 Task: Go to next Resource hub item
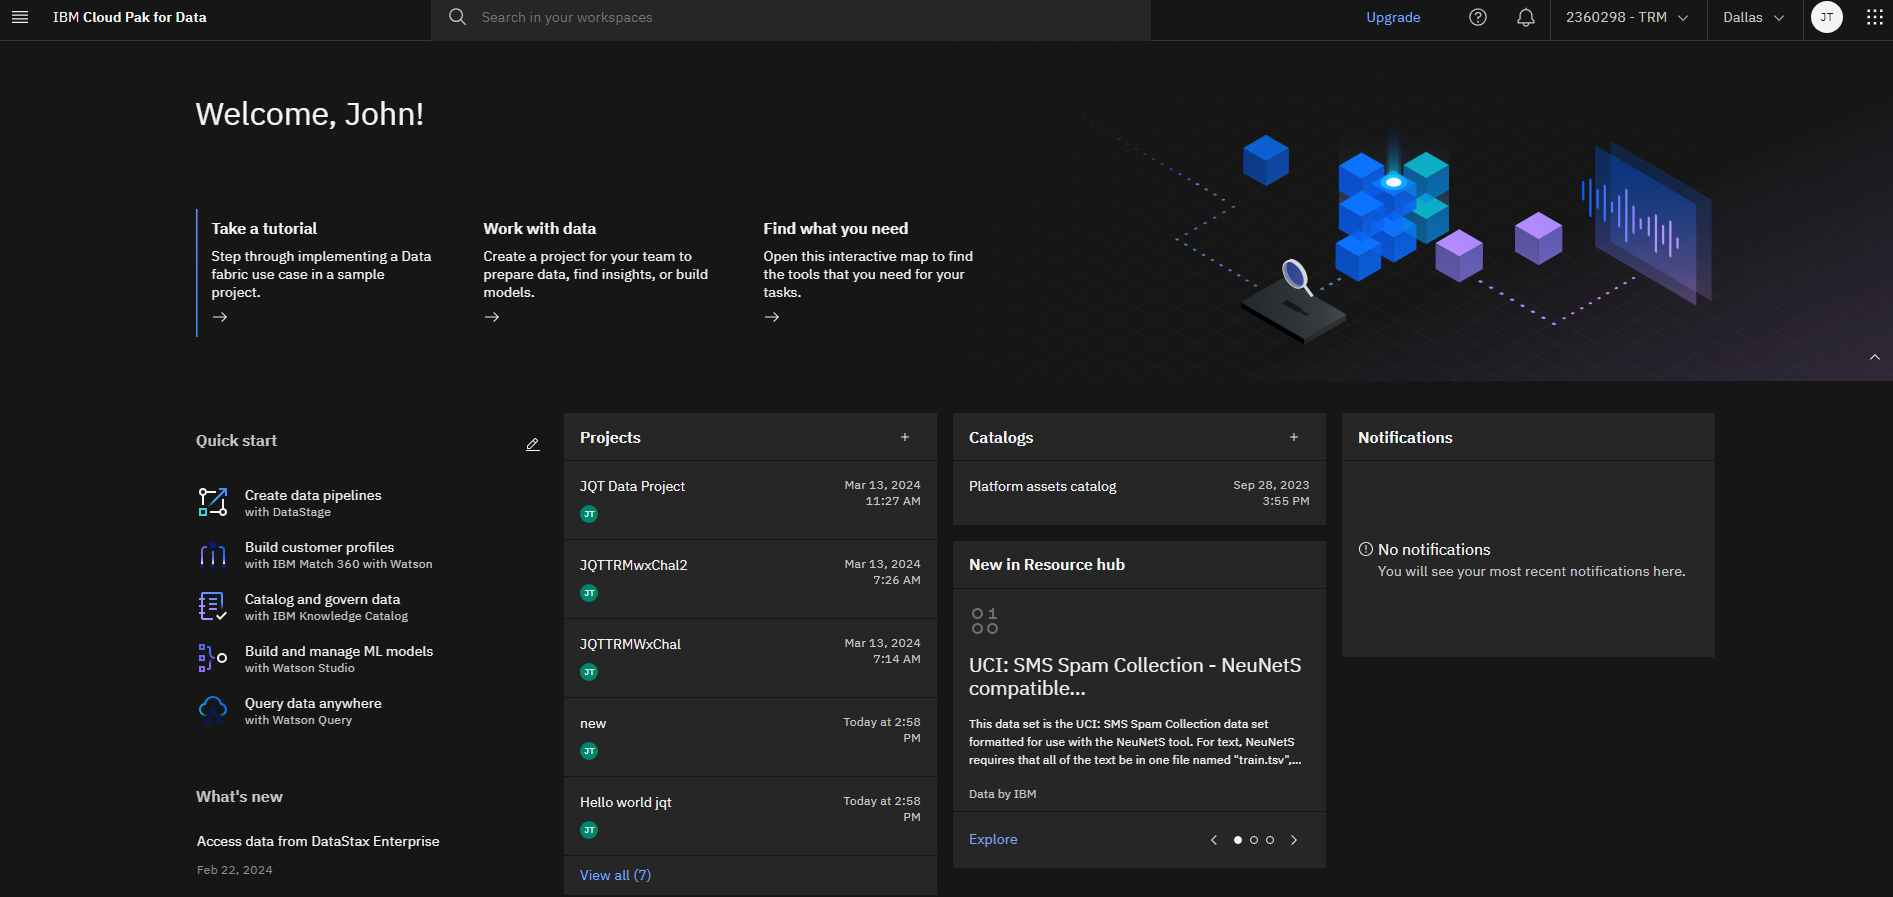(1294, 840)
